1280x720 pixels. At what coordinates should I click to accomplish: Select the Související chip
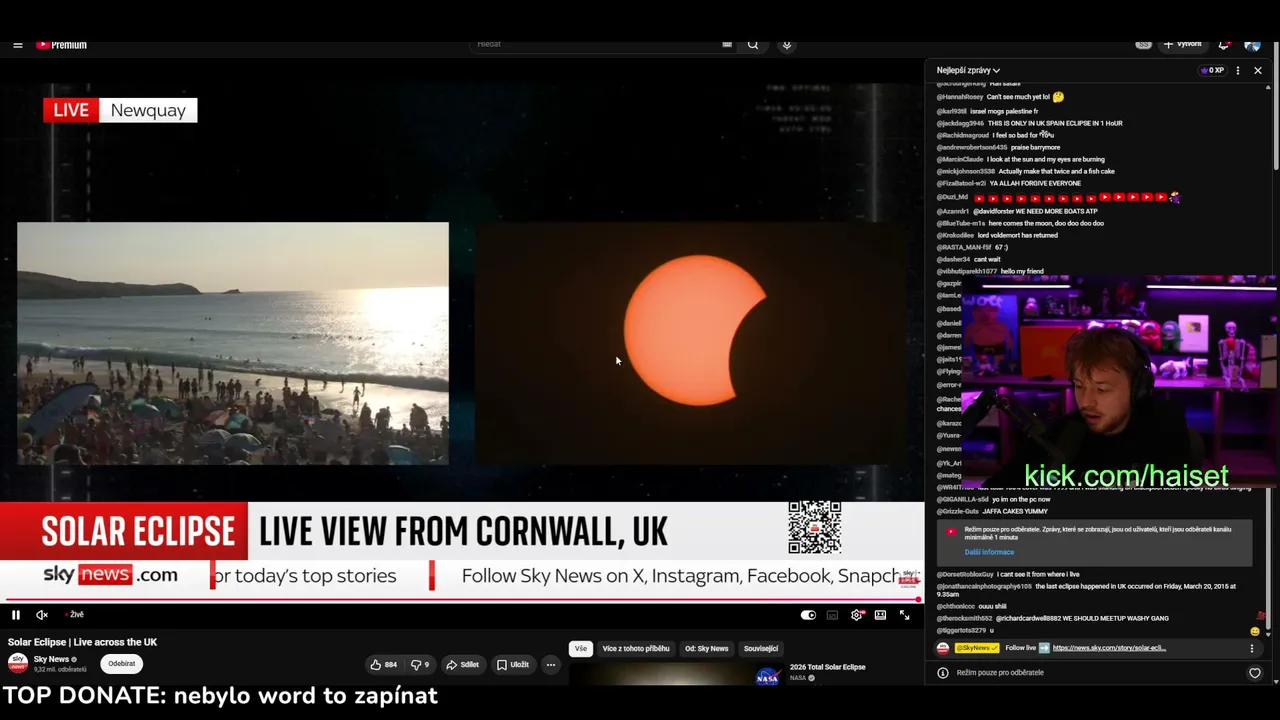coord(761,649)
